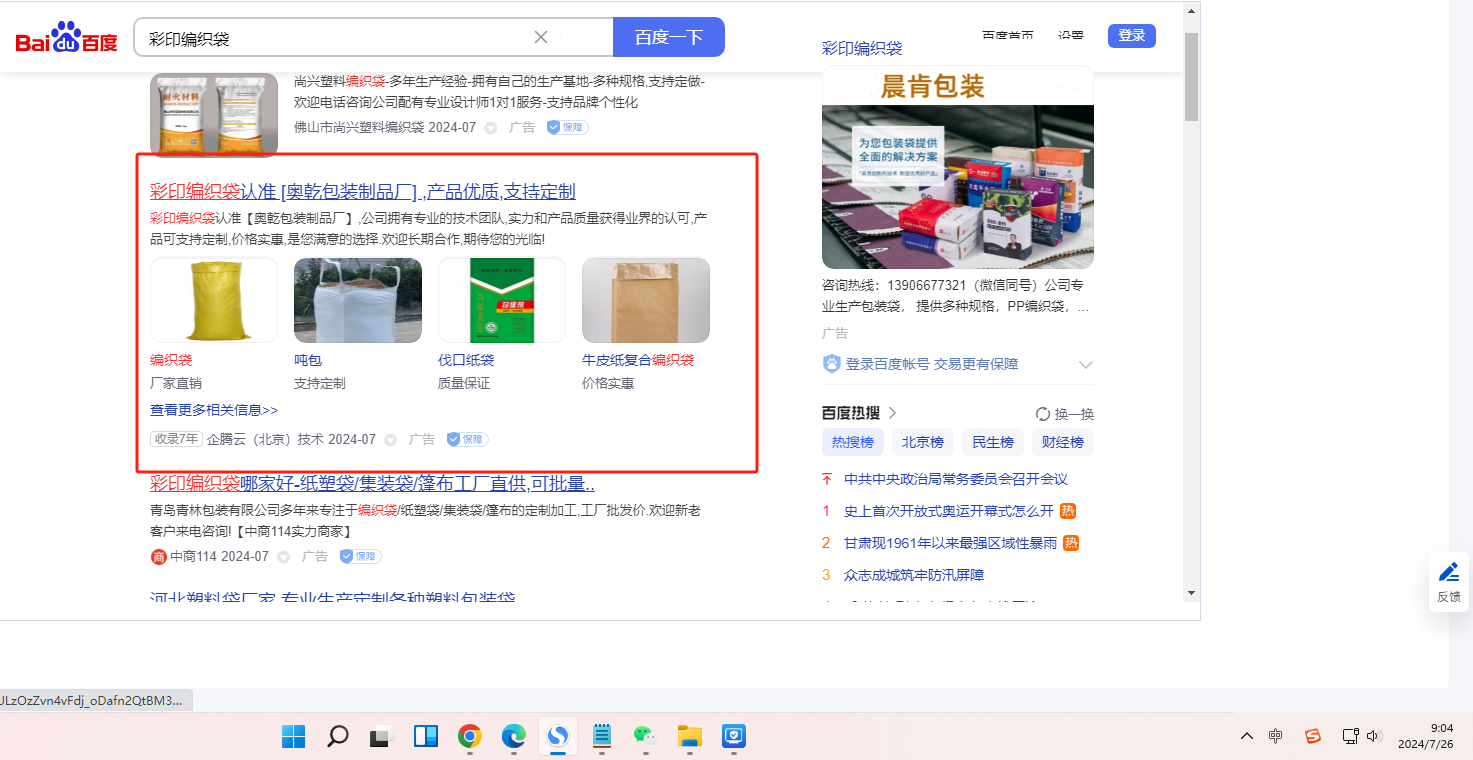Select the 热搜榜 tab
Viewport: 1473px width, 760px height.
click(853, 442)
